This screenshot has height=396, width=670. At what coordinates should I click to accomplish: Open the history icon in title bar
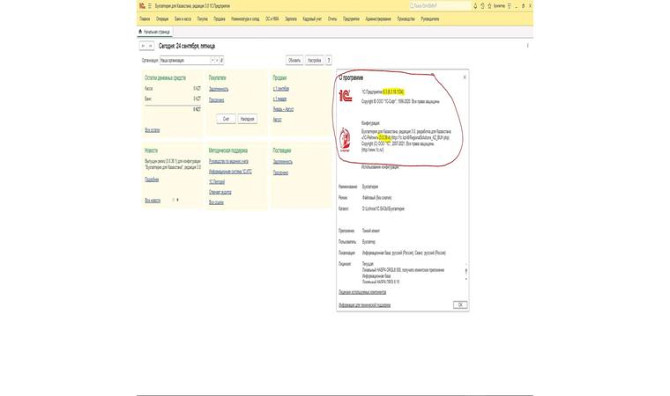pos(482,6)
